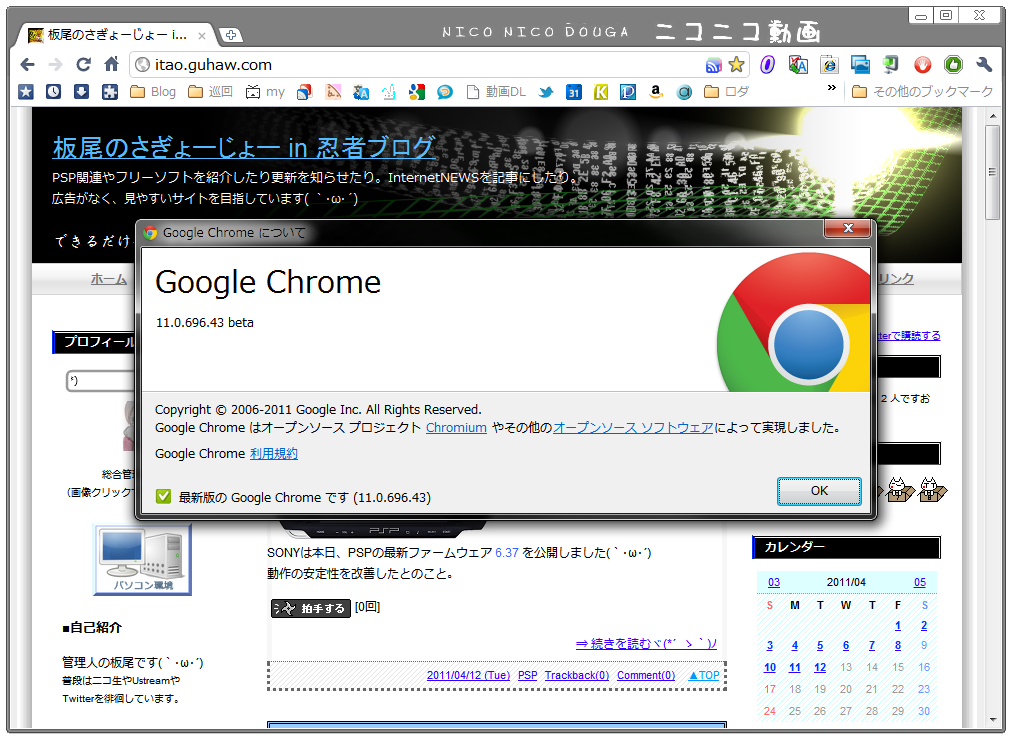Open the downloads arrow bookmark icon

(x=81, y=92)
